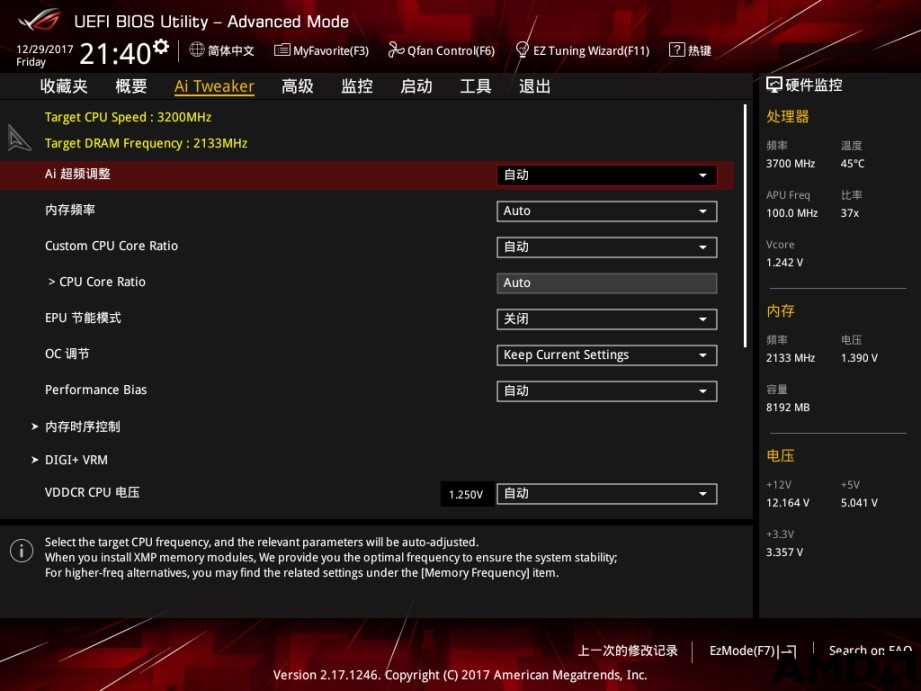Select the EPU 节能模式 label
Screen dimensions: 921x691
click(x=83, y=318)
